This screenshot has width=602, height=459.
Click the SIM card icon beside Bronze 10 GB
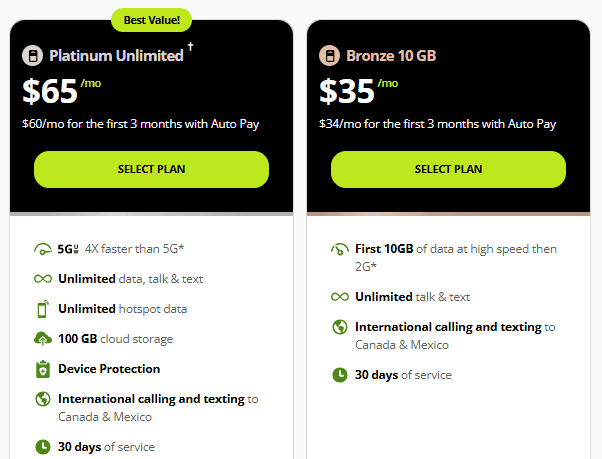coord(329,56)
